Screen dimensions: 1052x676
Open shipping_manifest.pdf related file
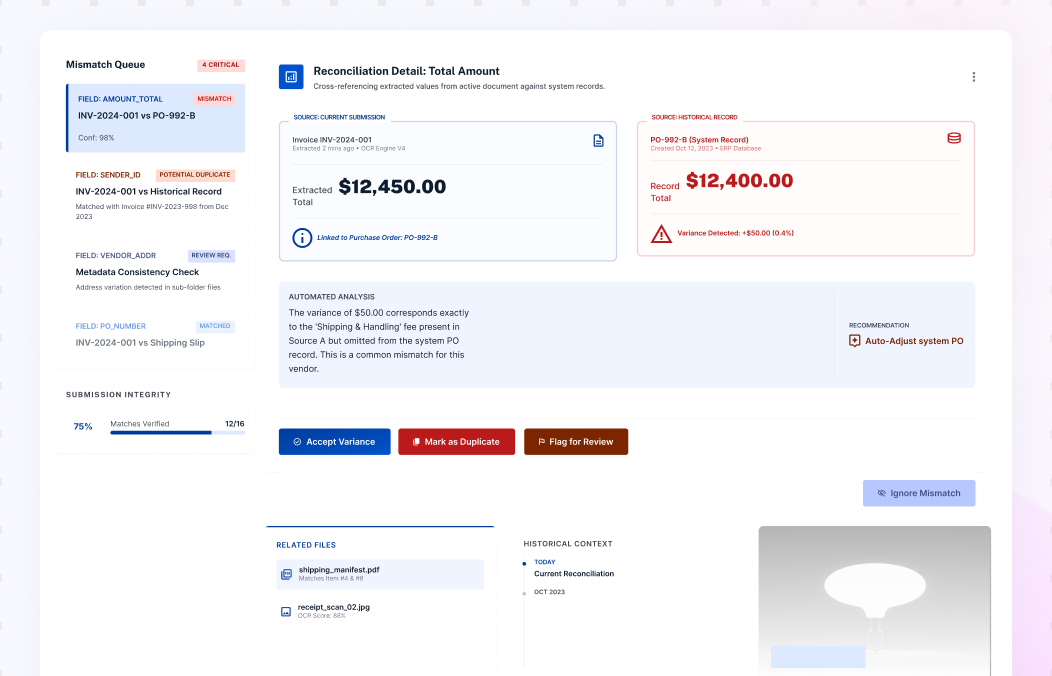click(380, 574)
